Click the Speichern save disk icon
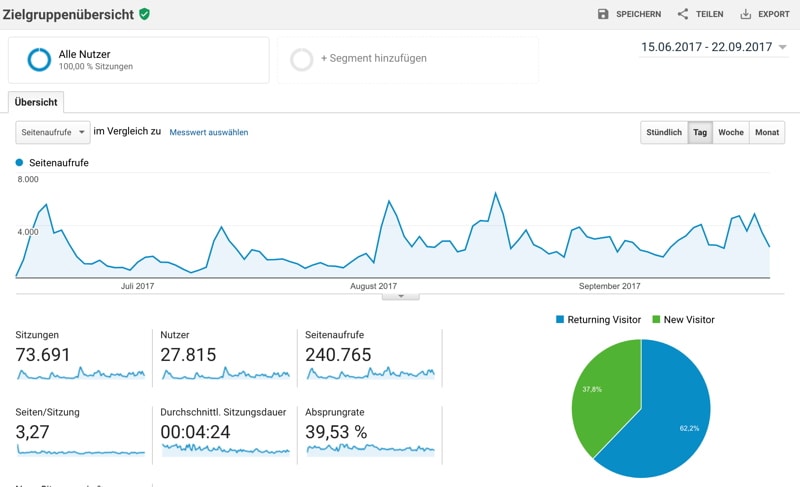The width and height of the screenshot is (800, 487). (603, 14)
